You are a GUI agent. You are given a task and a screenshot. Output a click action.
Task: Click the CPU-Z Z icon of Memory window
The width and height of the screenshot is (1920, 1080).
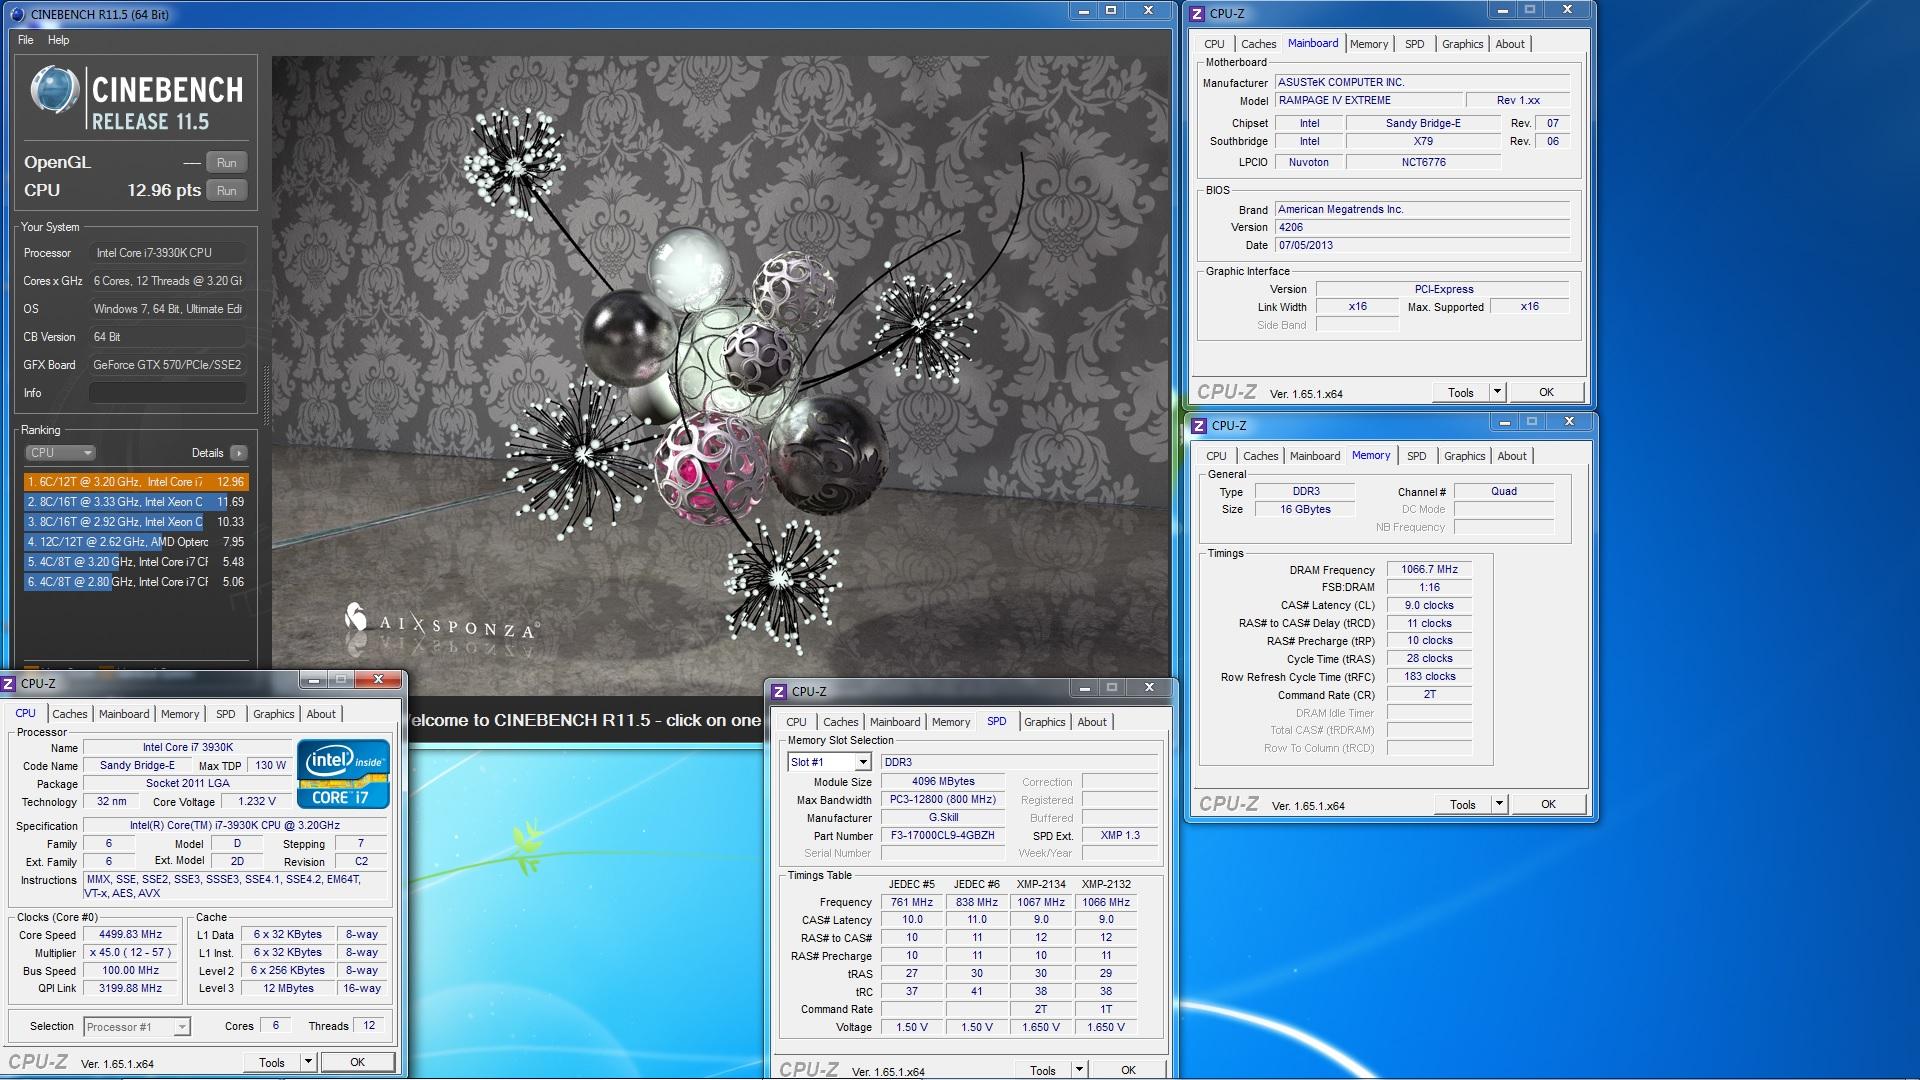1200,425
